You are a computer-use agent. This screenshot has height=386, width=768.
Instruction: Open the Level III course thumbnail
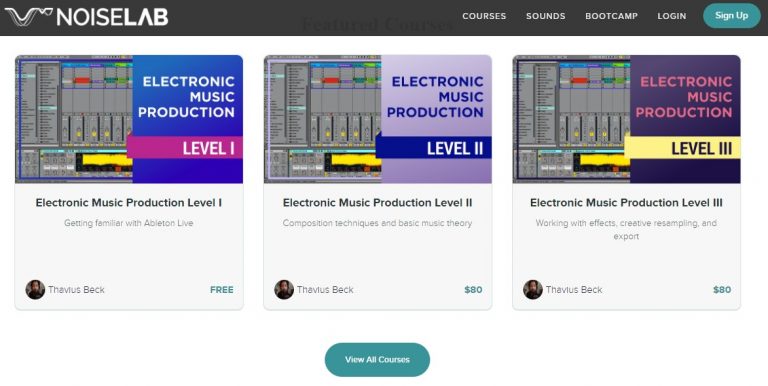tap(626, 119)
